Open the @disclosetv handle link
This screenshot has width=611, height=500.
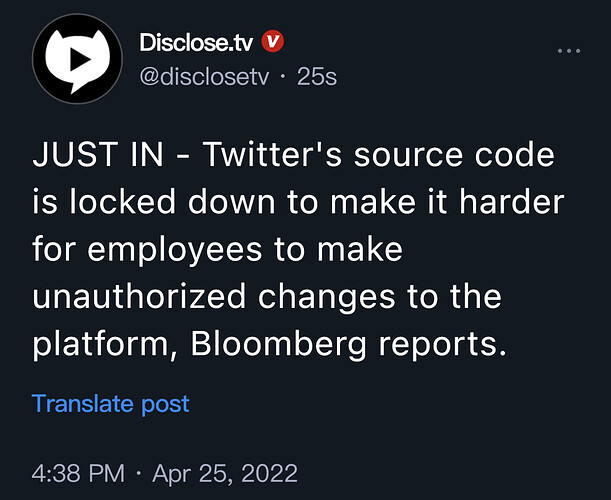click(204, 76)
